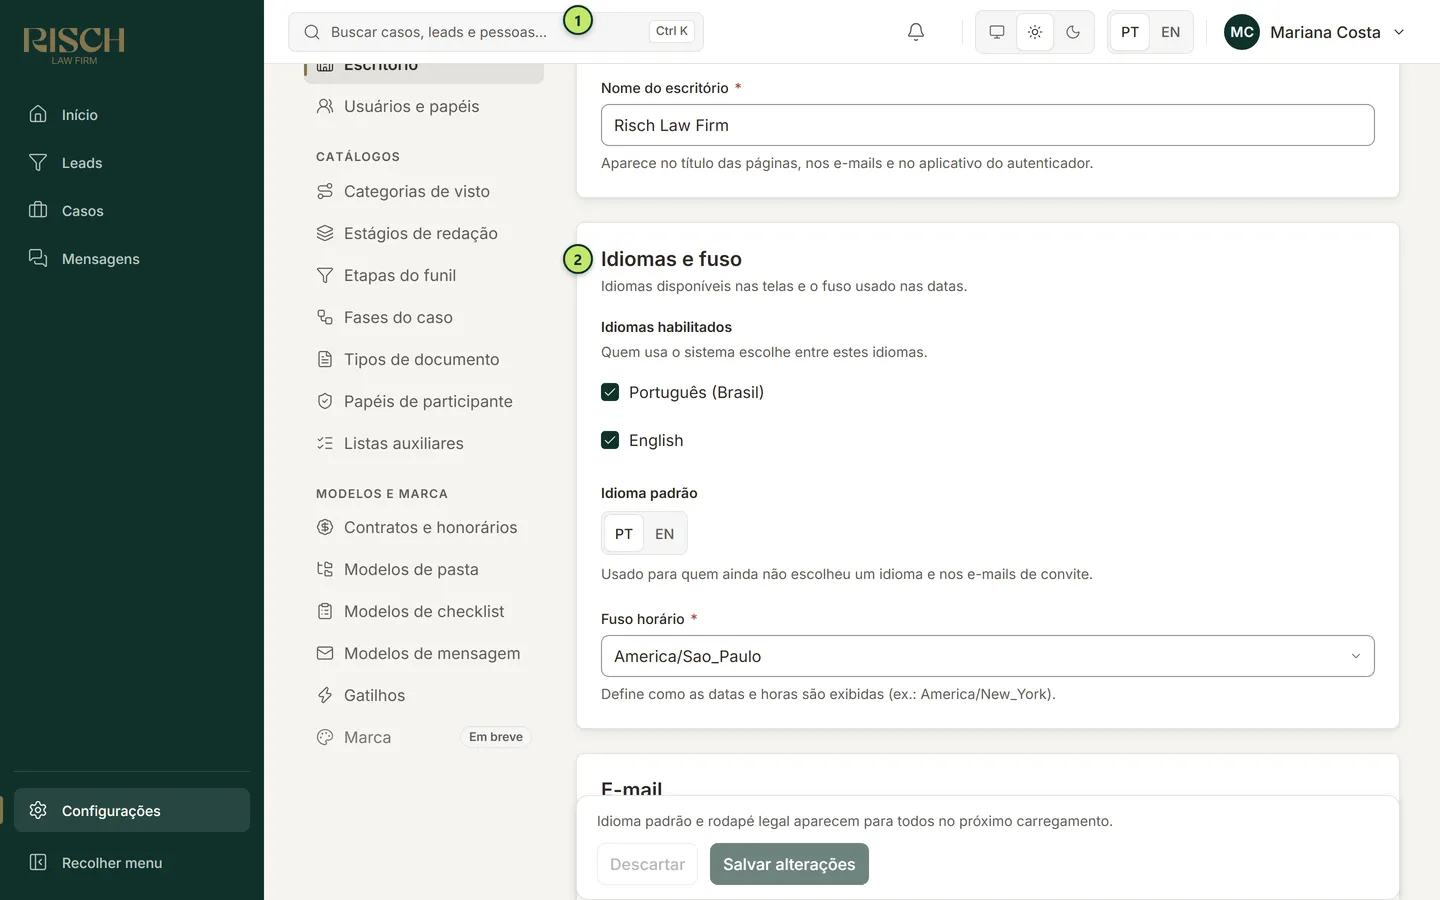Screen dimensions: 1440x900
Task: Switch interface language to EN in header
Action: tap(1171, 32)
